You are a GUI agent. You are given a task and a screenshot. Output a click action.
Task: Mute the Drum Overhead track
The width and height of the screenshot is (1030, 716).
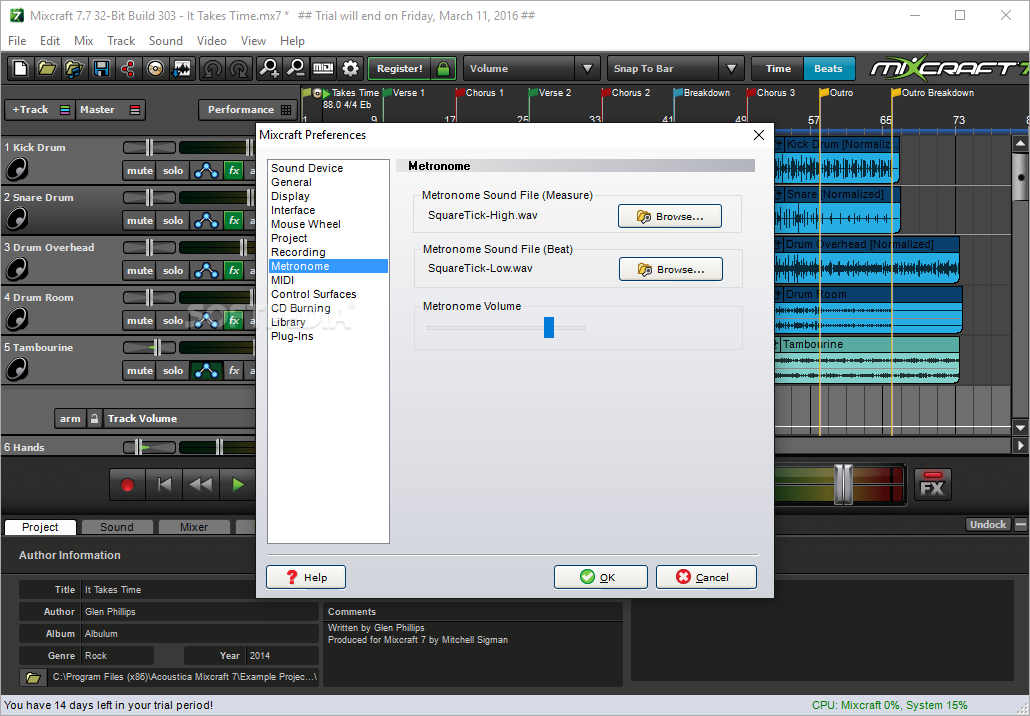coord(140,271)
